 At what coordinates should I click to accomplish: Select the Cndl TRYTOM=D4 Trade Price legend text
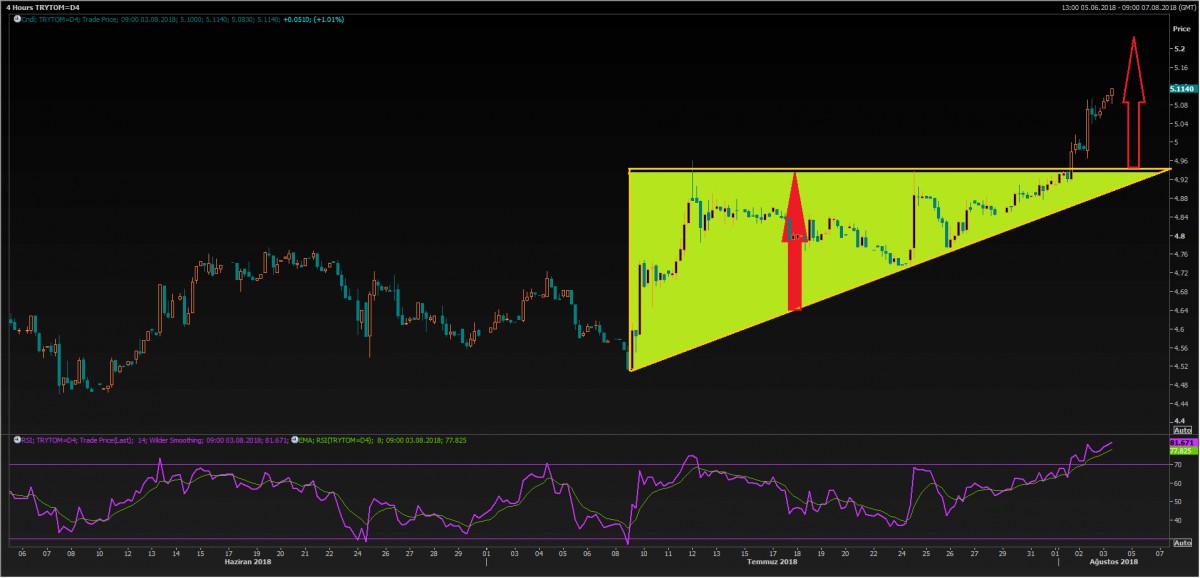pyautogui.click(x=180, y=19)
